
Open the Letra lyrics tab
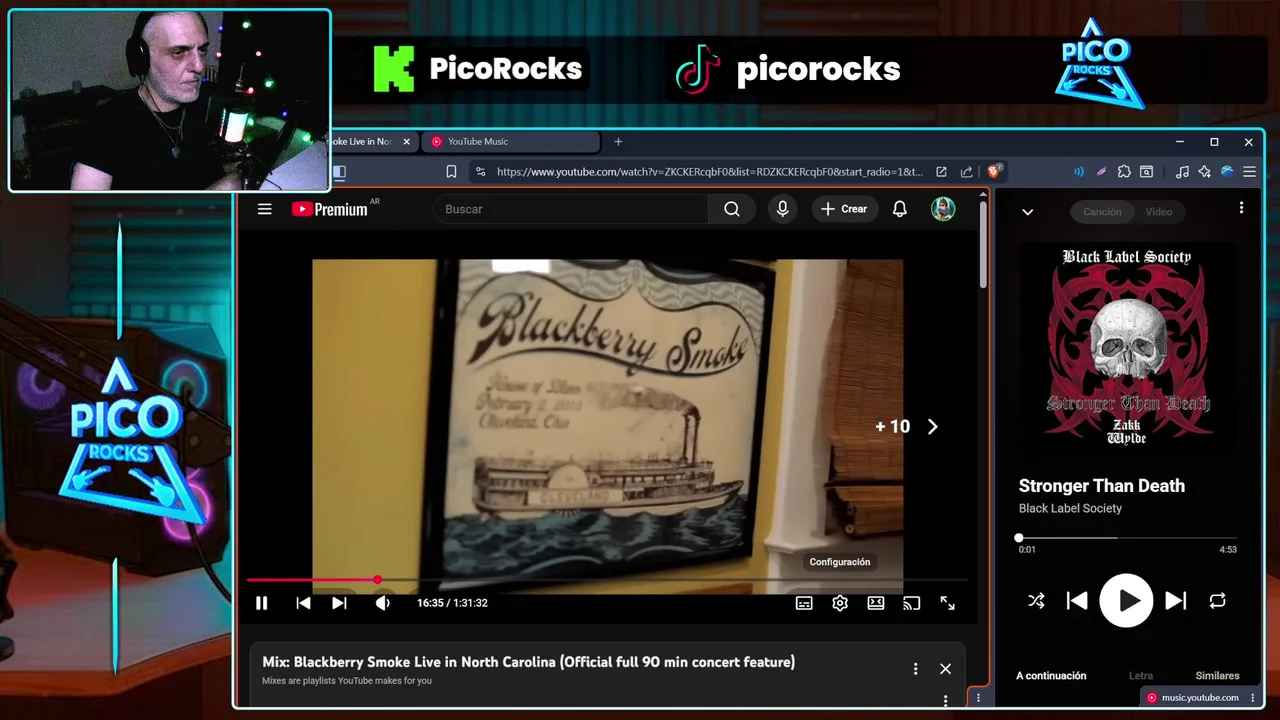(1141, 676)
